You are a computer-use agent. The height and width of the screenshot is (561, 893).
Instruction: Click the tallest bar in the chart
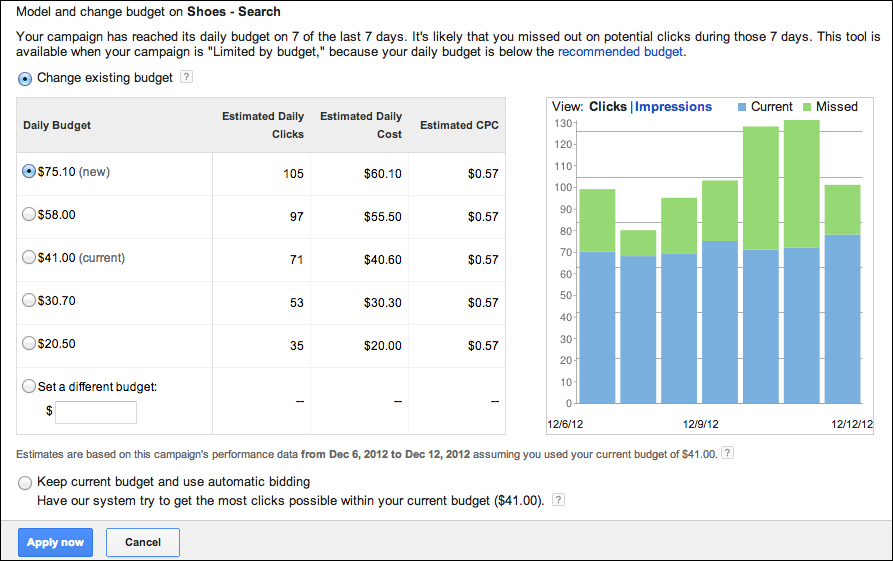(801, 260)
